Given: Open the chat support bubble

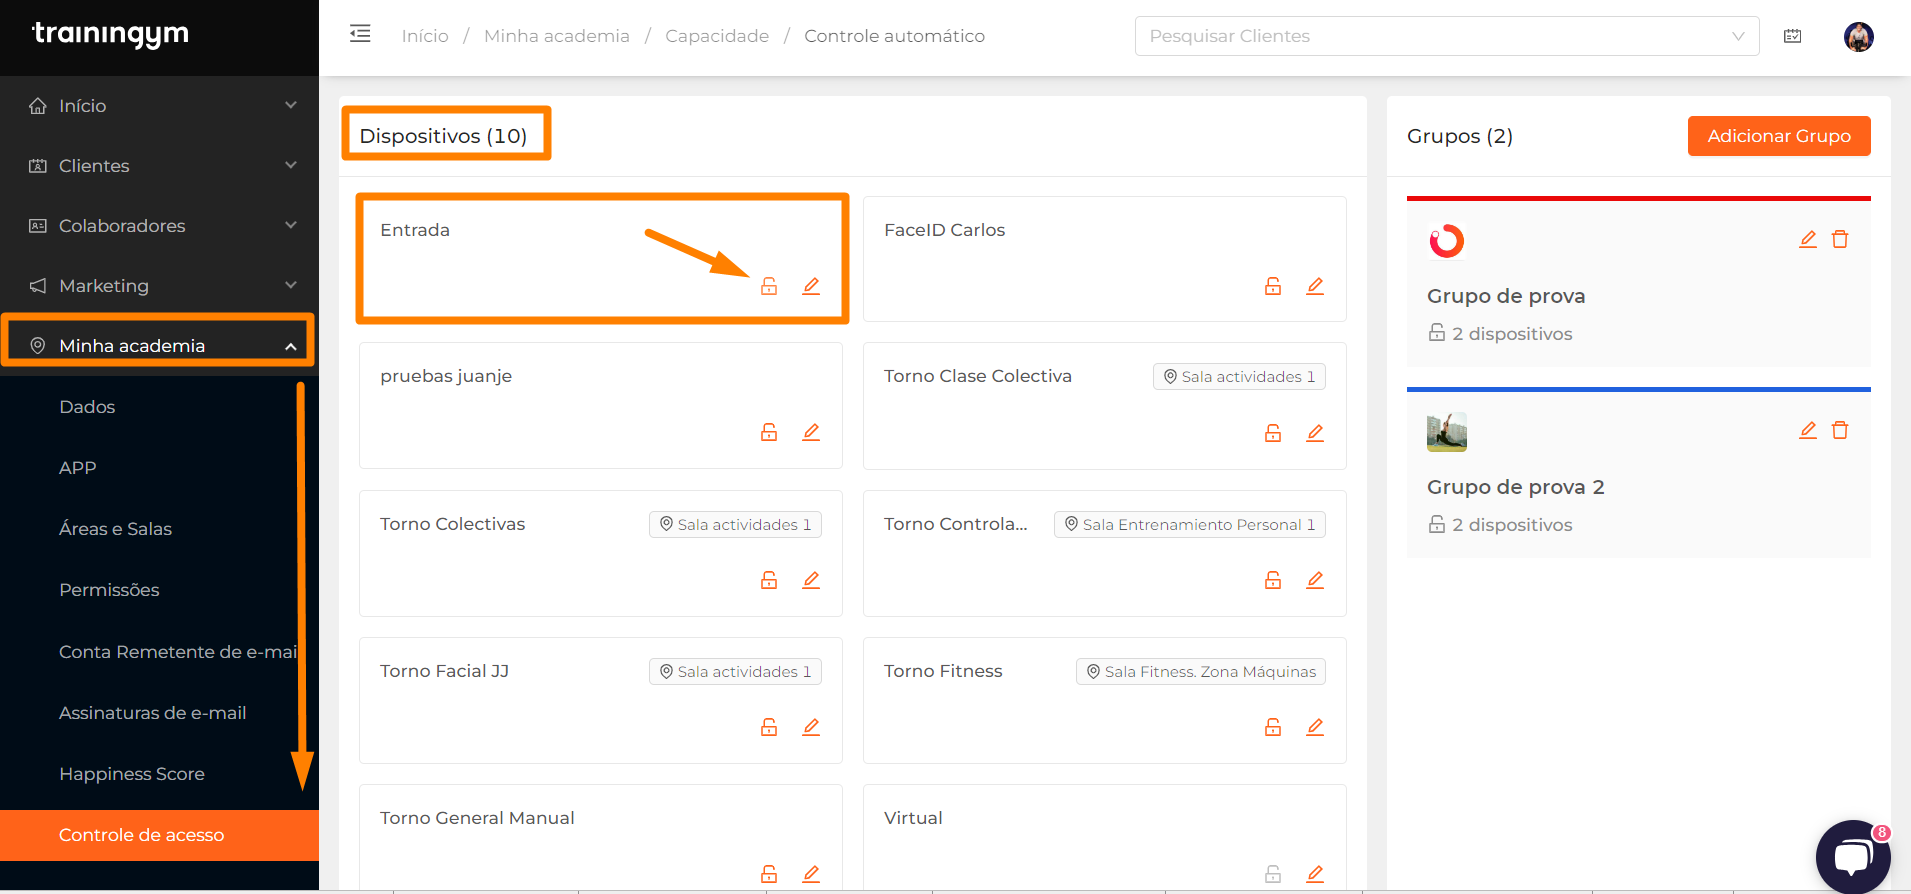Looking at the screenshot, I should (x=1853, y=857).
